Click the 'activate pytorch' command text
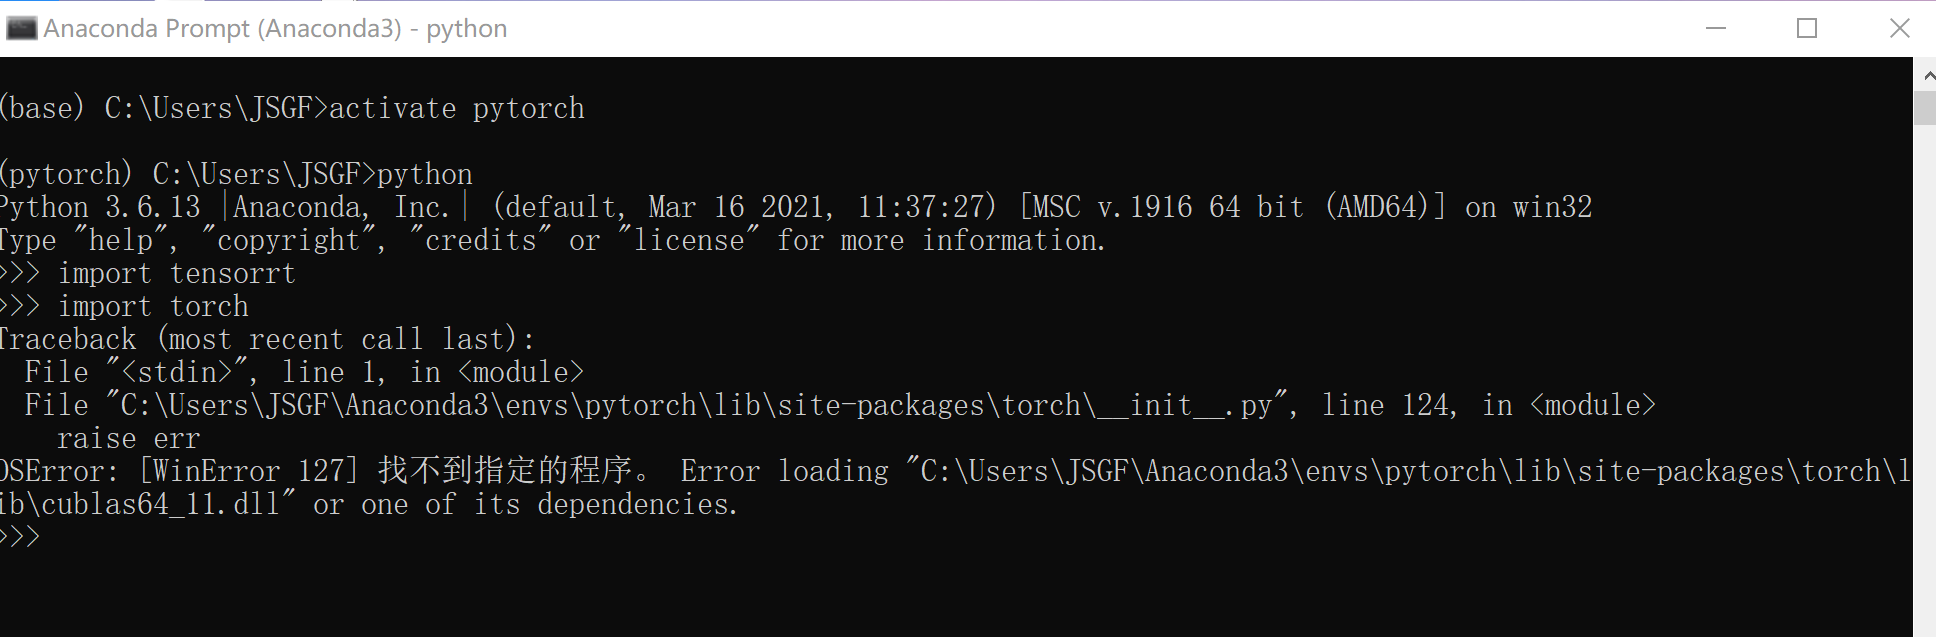 tap(457, 108)
